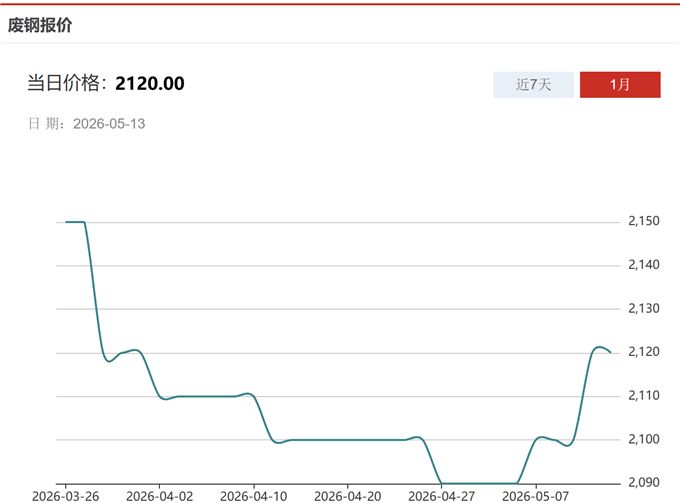Switch chart to 近7天 range
Viewport: 680px width, 503px height.
(533, 85)
